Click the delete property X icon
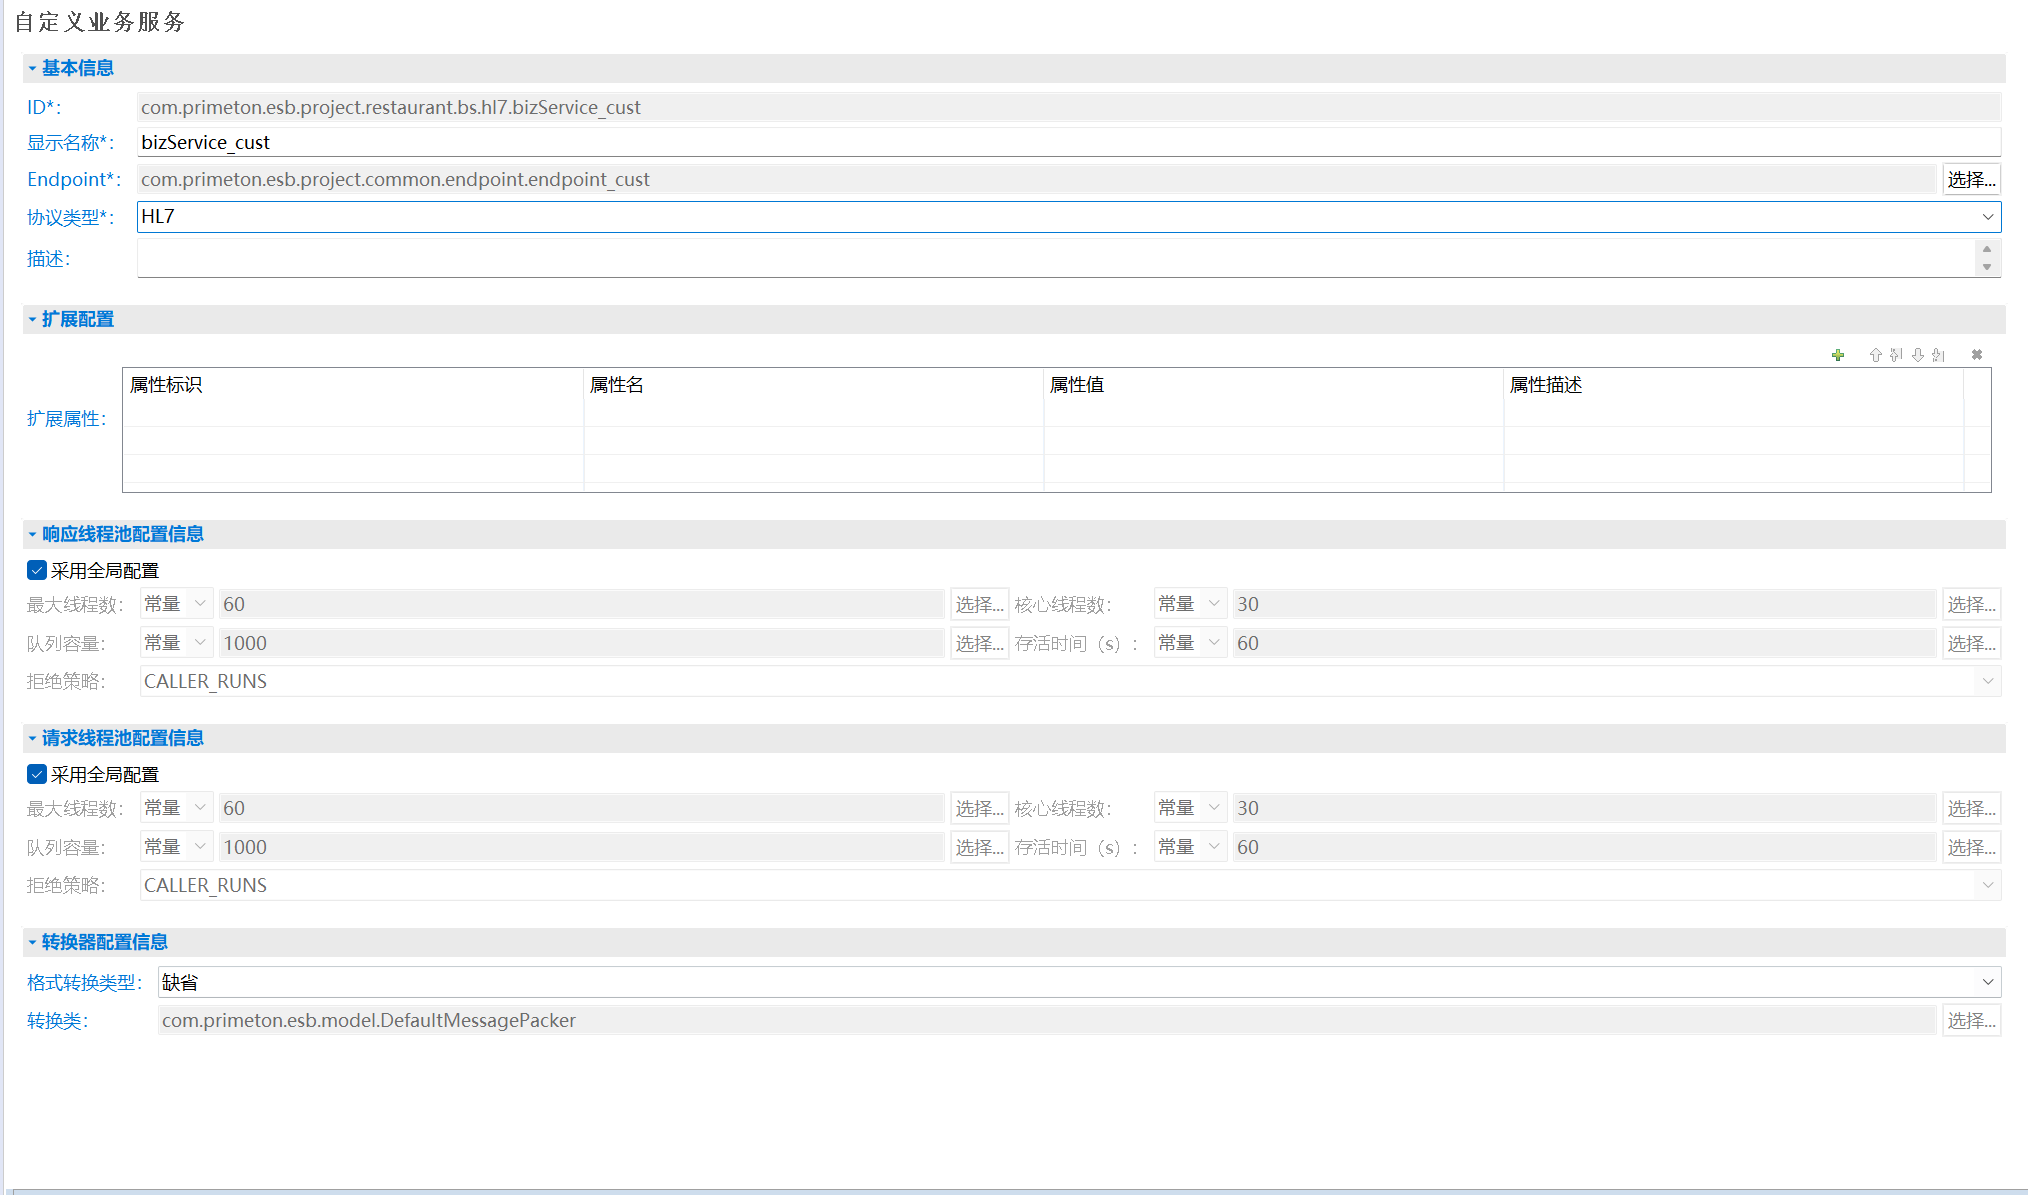This screenshot has height=1195, width=2028. 1977,355
